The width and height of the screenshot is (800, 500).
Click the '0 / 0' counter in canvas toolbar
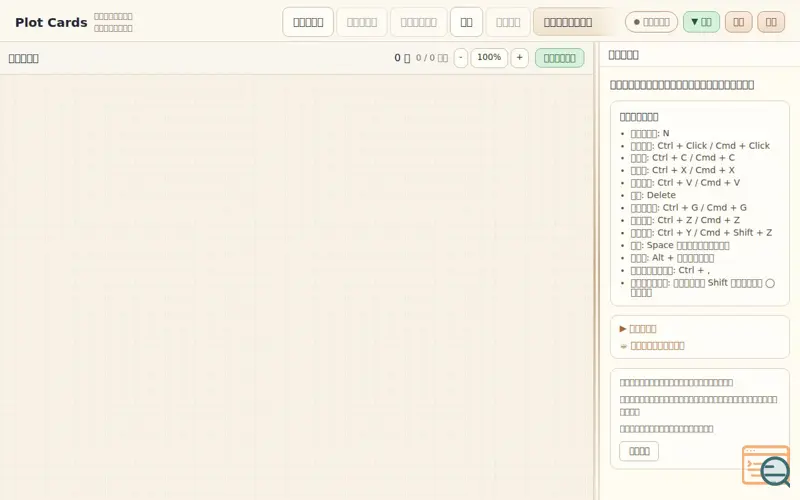[x=432, y=58]
